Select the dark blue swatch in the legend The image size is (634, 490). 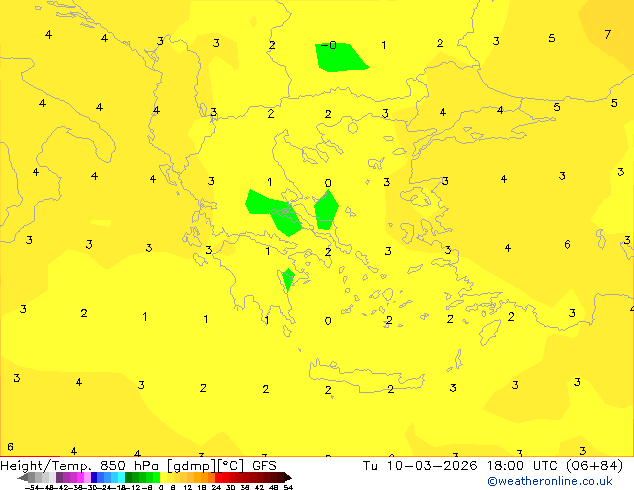94,478
